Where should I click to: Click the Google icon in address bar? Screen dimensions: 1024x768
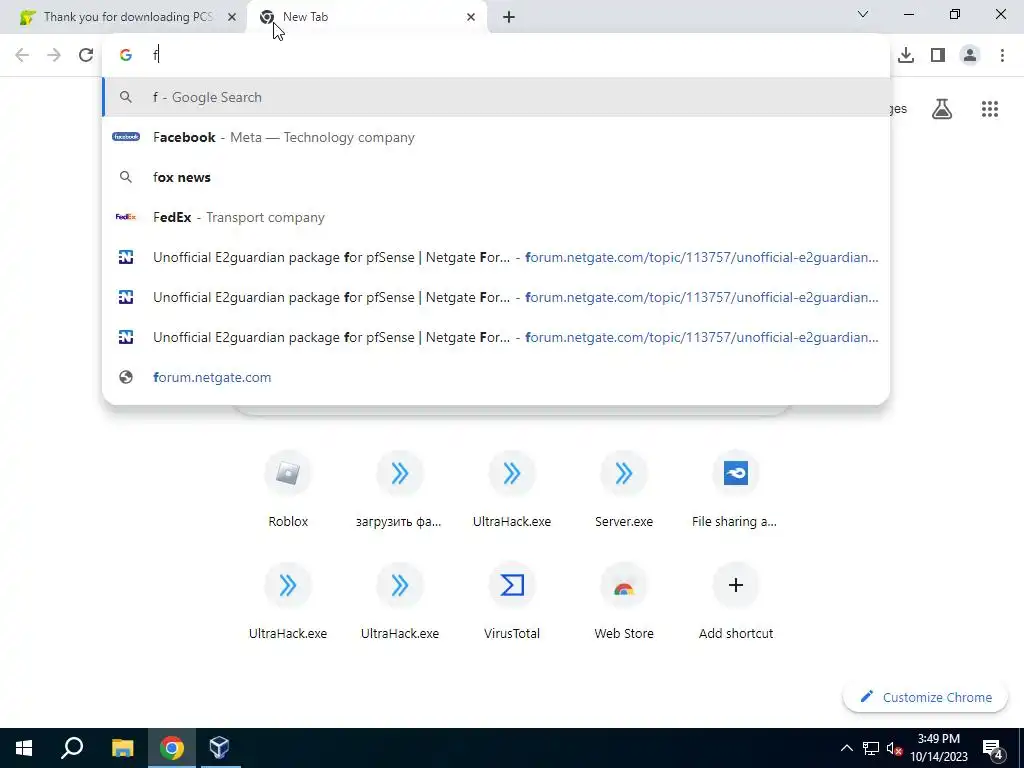[x=125, y=55]
